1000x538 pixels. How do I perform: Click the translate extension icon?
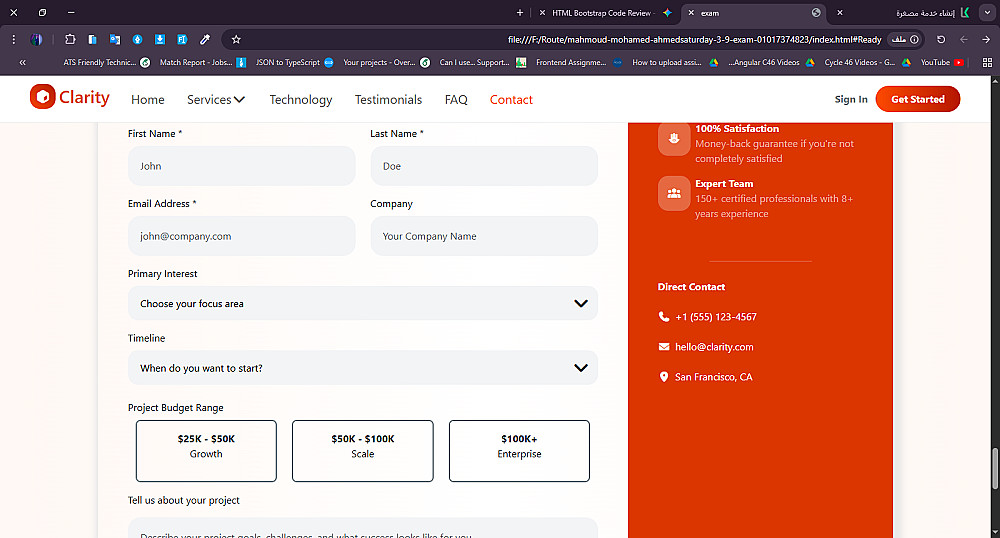pos(115,40)
